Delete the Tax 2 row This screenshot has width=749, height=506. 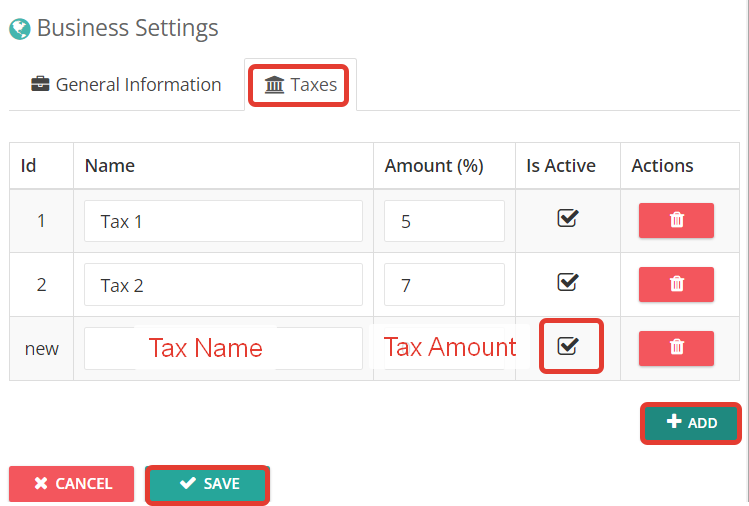click(676, 284)
